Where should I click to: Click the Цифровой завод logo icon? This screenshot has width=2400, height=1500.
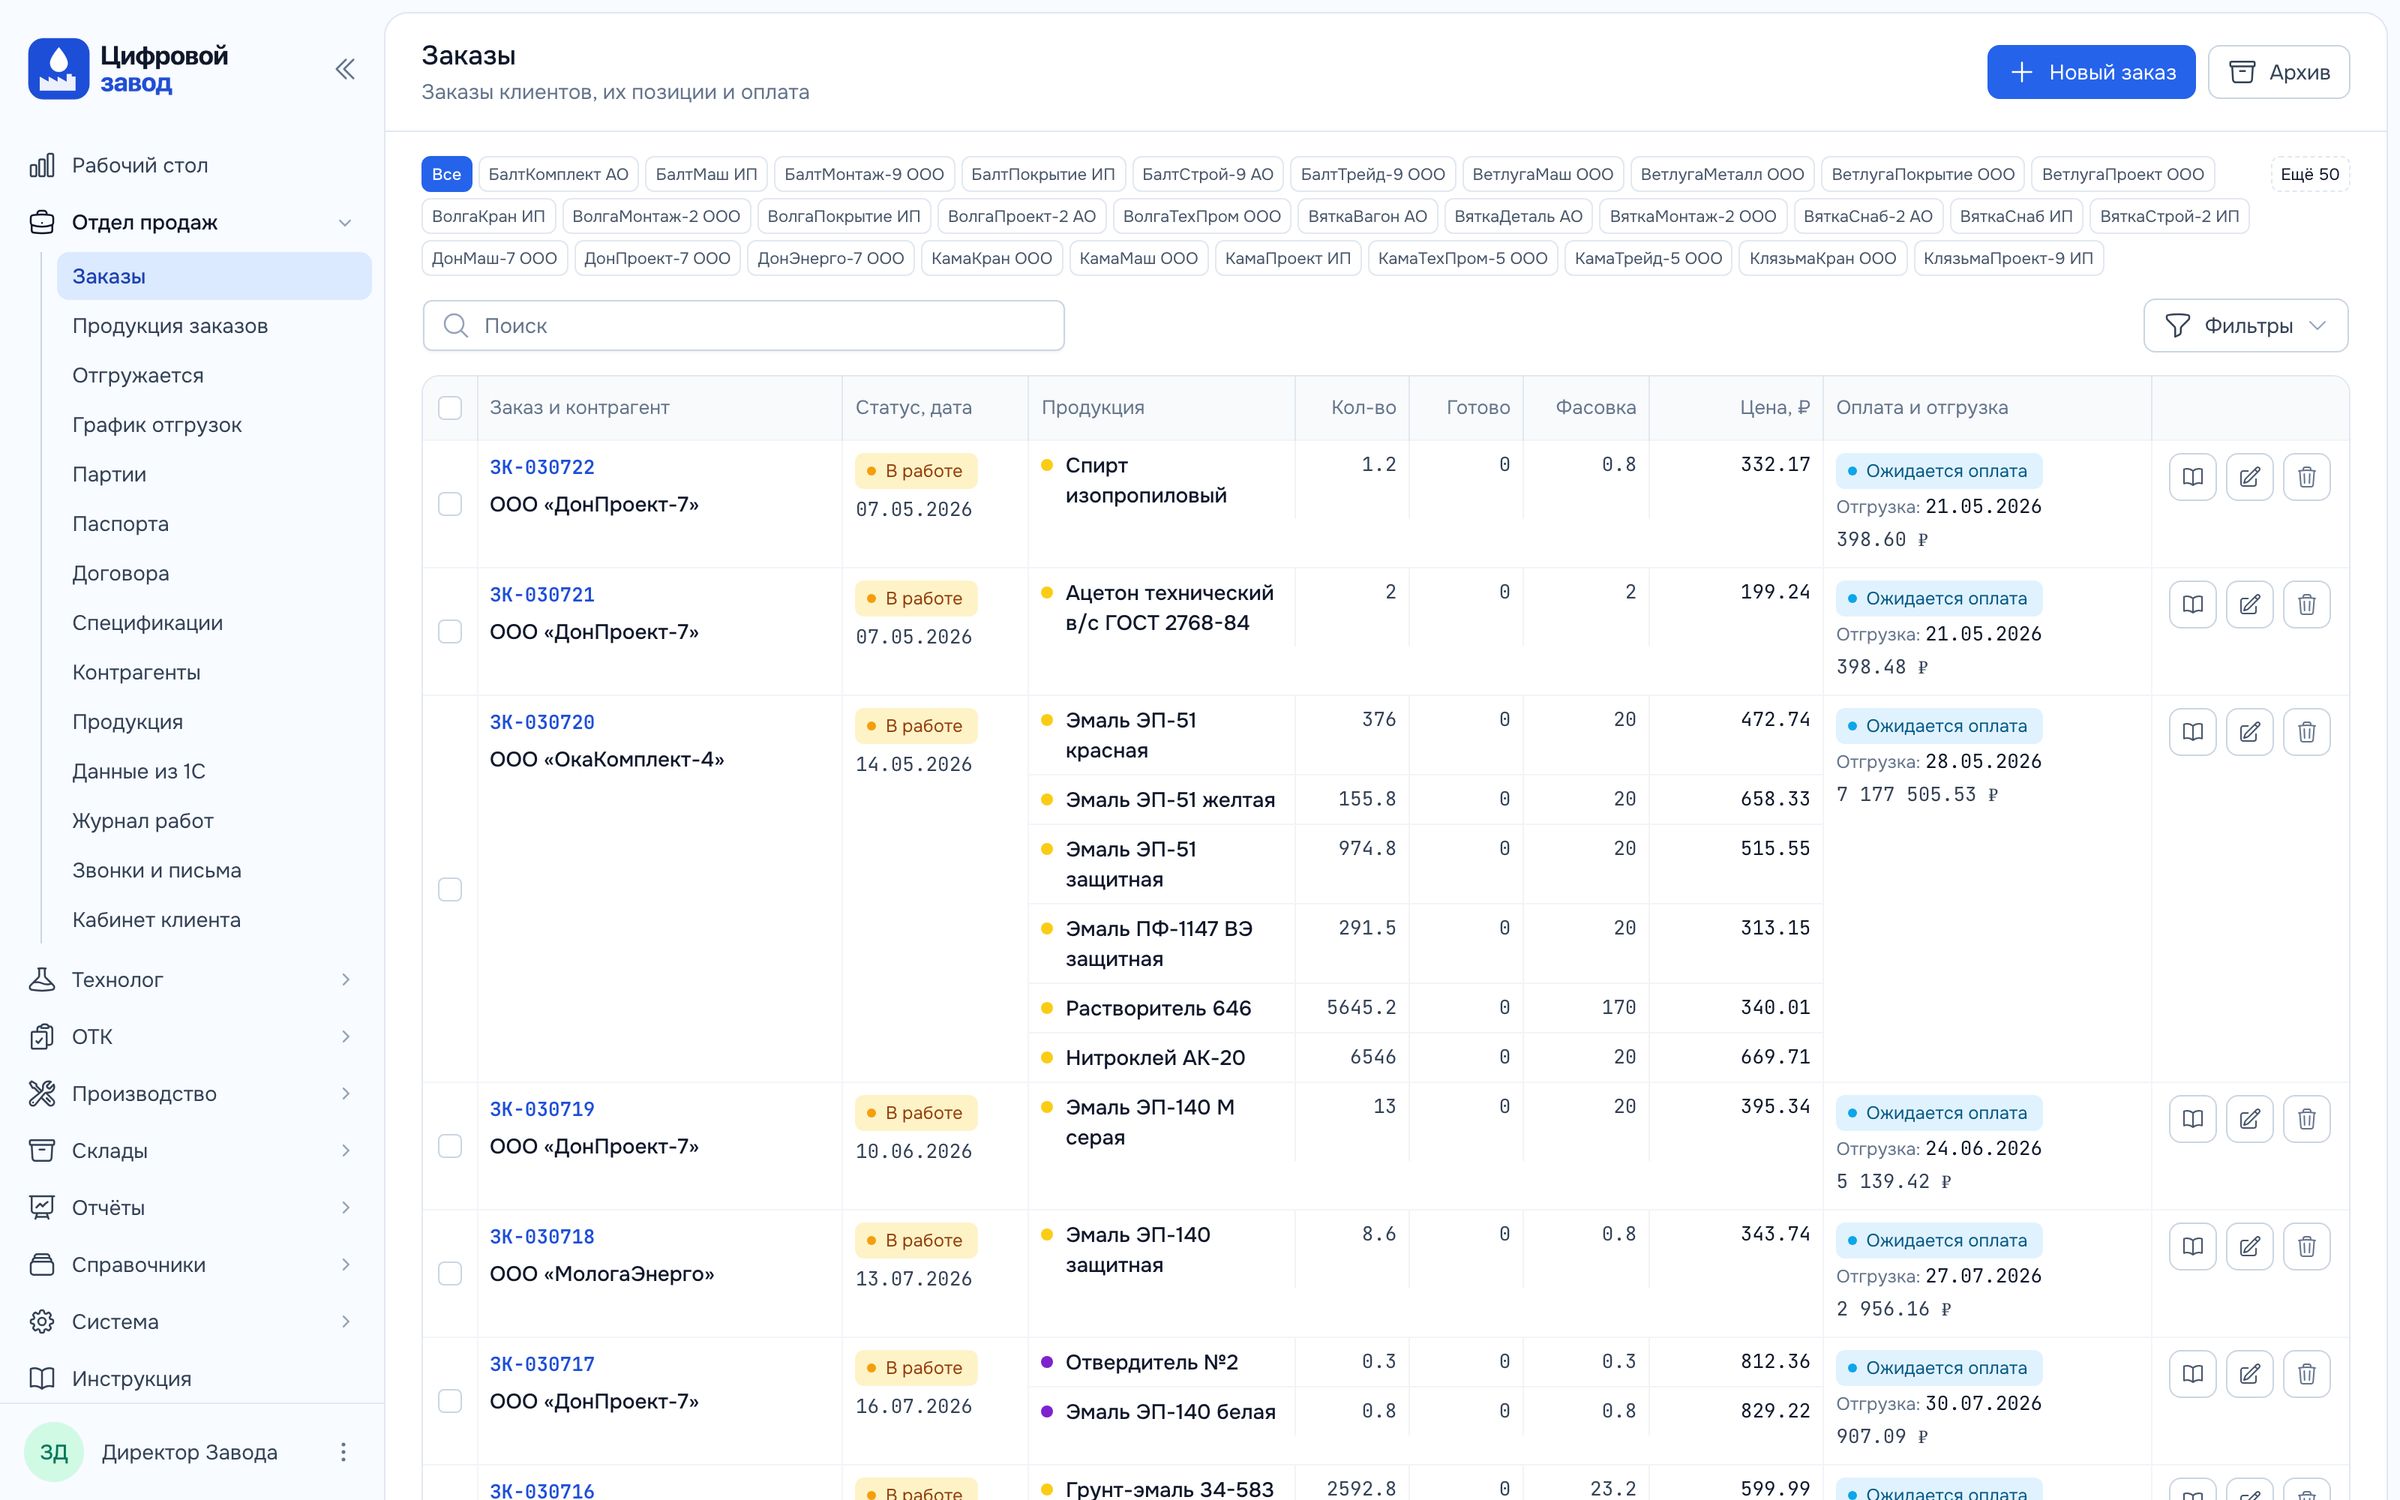pyautogui.click(x=59, y=69)
